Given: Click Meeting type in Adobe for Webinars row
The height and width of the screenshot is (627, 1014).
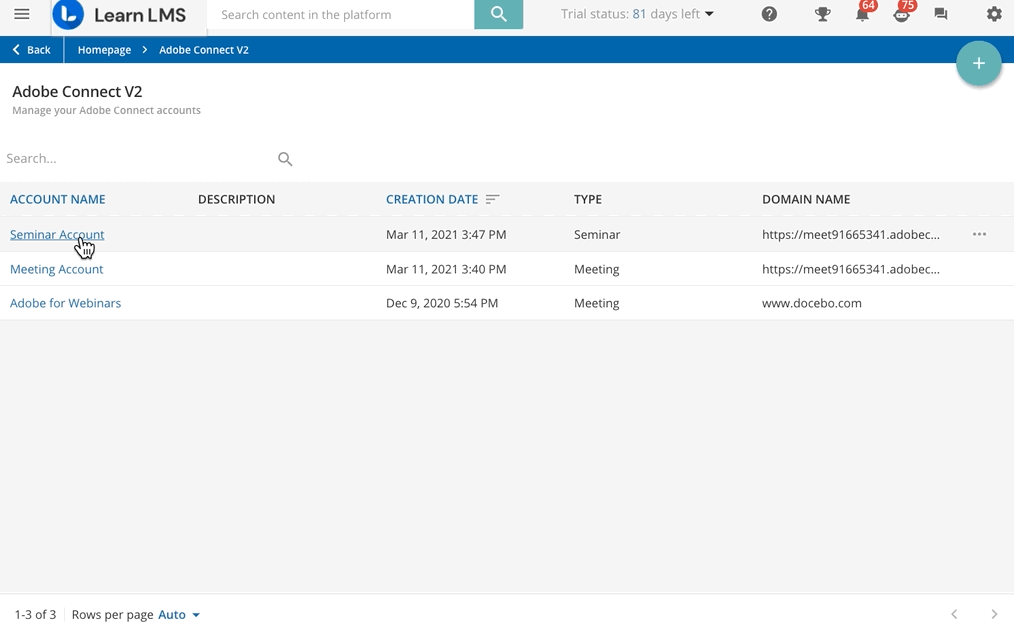Looking at the screenshot, I should click(596, 303).
